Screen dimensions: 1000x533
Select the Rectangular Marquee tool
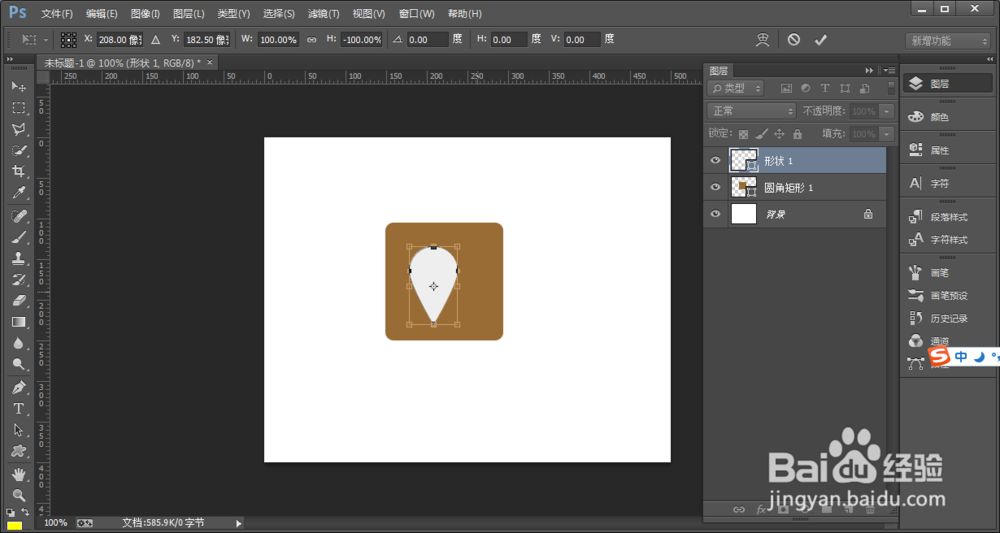(x=18, y=107)
